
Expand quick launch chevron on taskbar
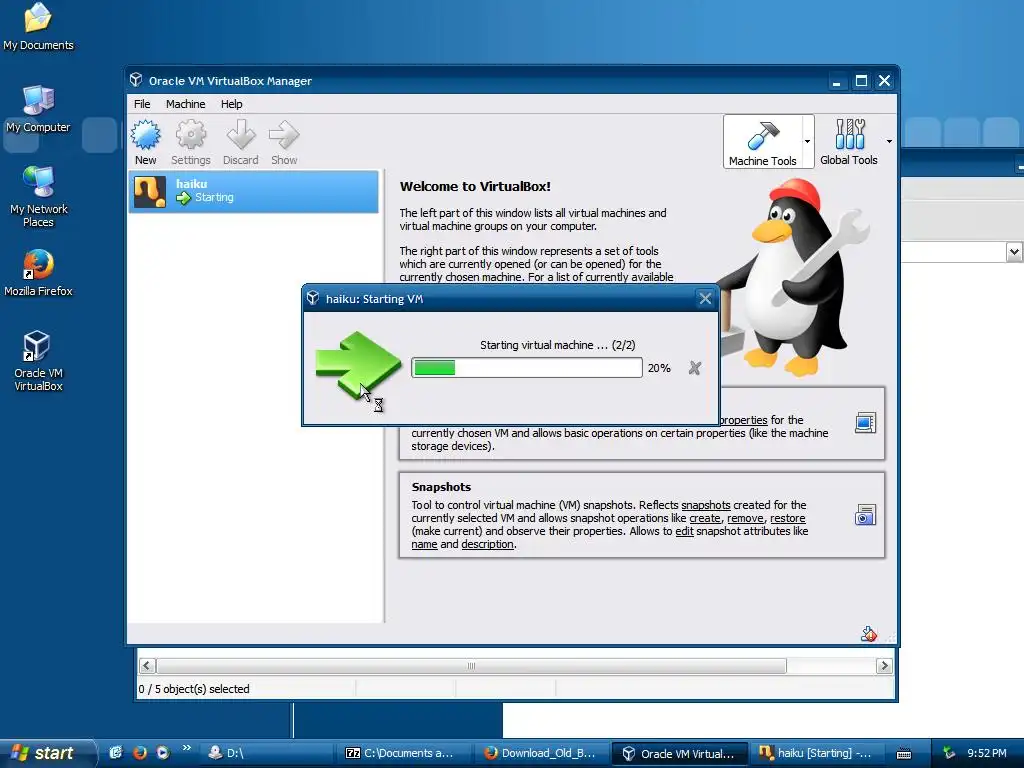[x=187, y=748]
